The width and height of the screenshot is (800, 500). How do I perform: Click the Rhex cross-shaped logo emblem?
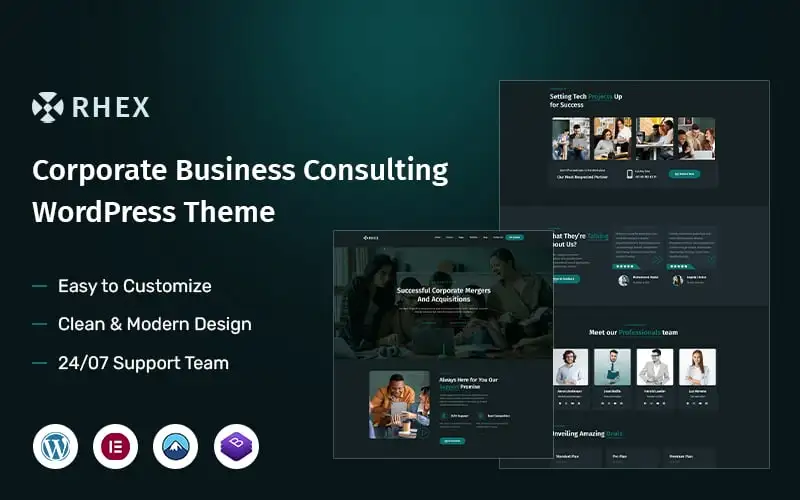pyautogui.click(x=47, y=107)
